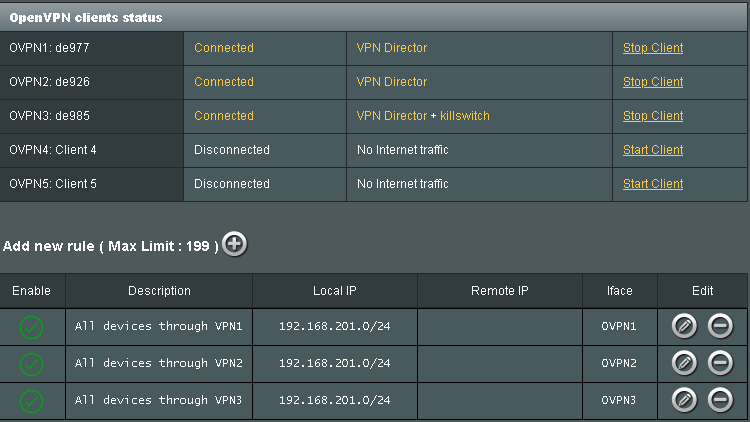Select the Description column header

[159, 291]
